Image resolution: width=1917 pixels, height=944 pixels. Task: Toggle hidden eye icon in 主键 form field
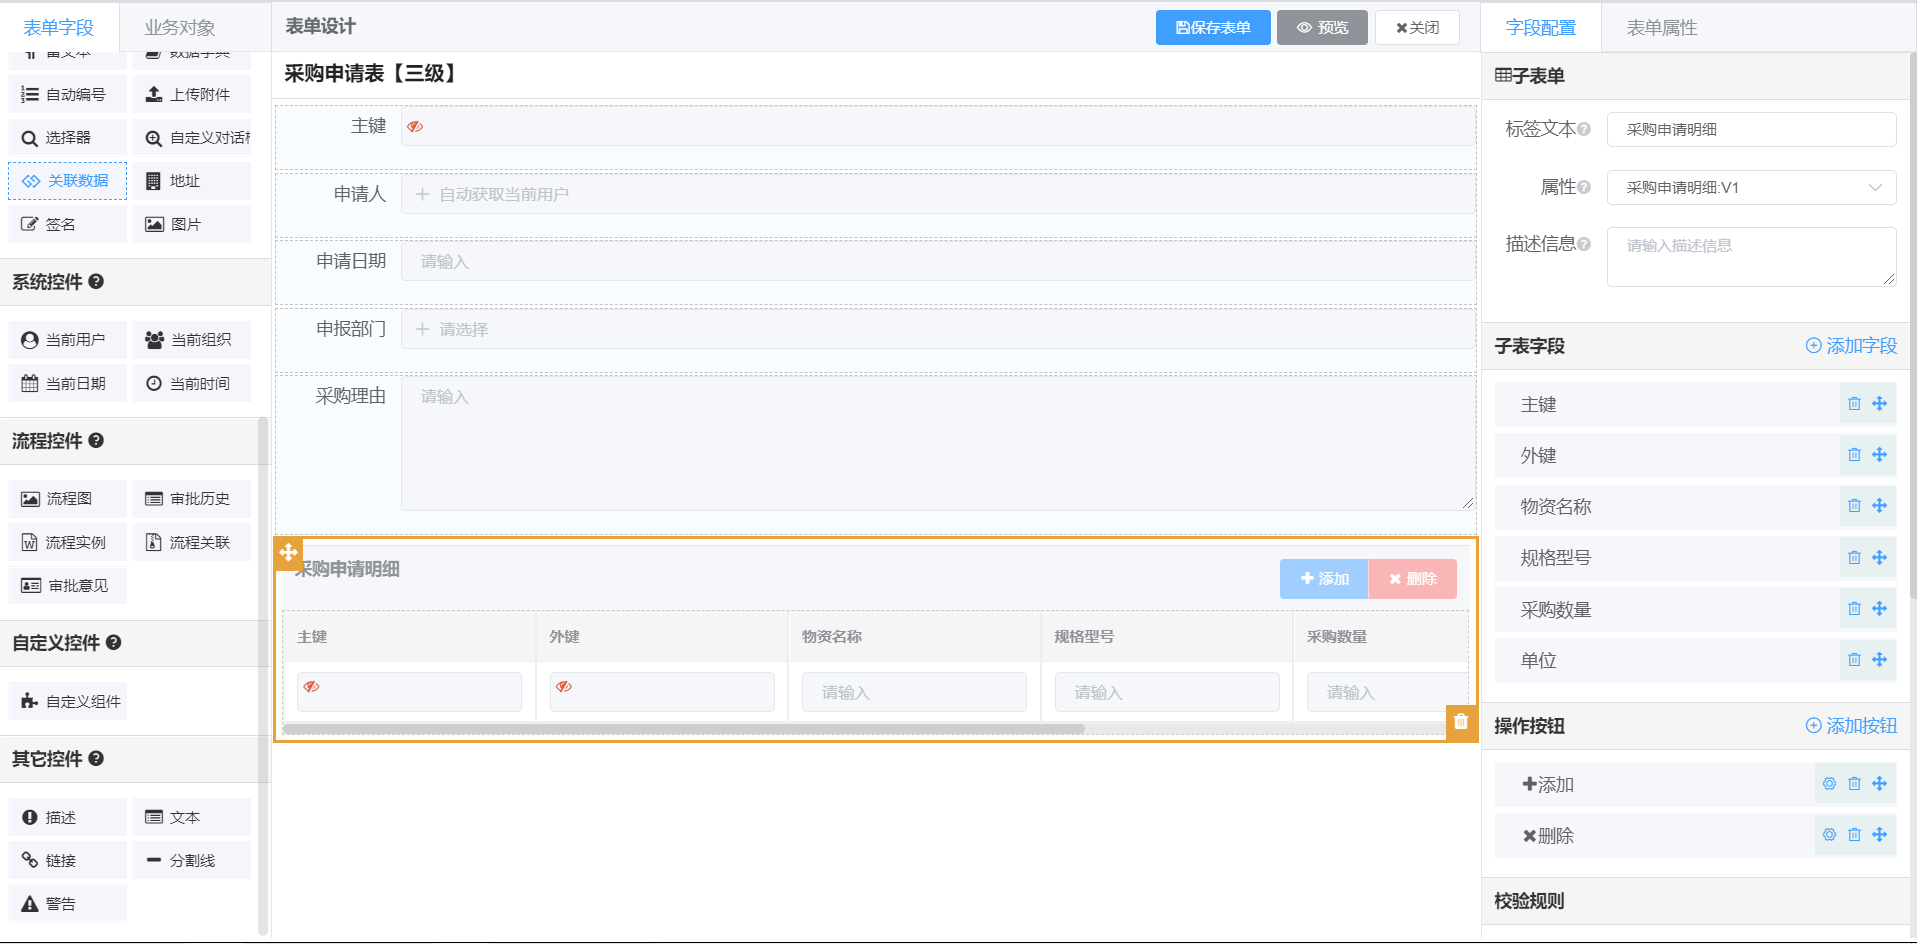415,127
